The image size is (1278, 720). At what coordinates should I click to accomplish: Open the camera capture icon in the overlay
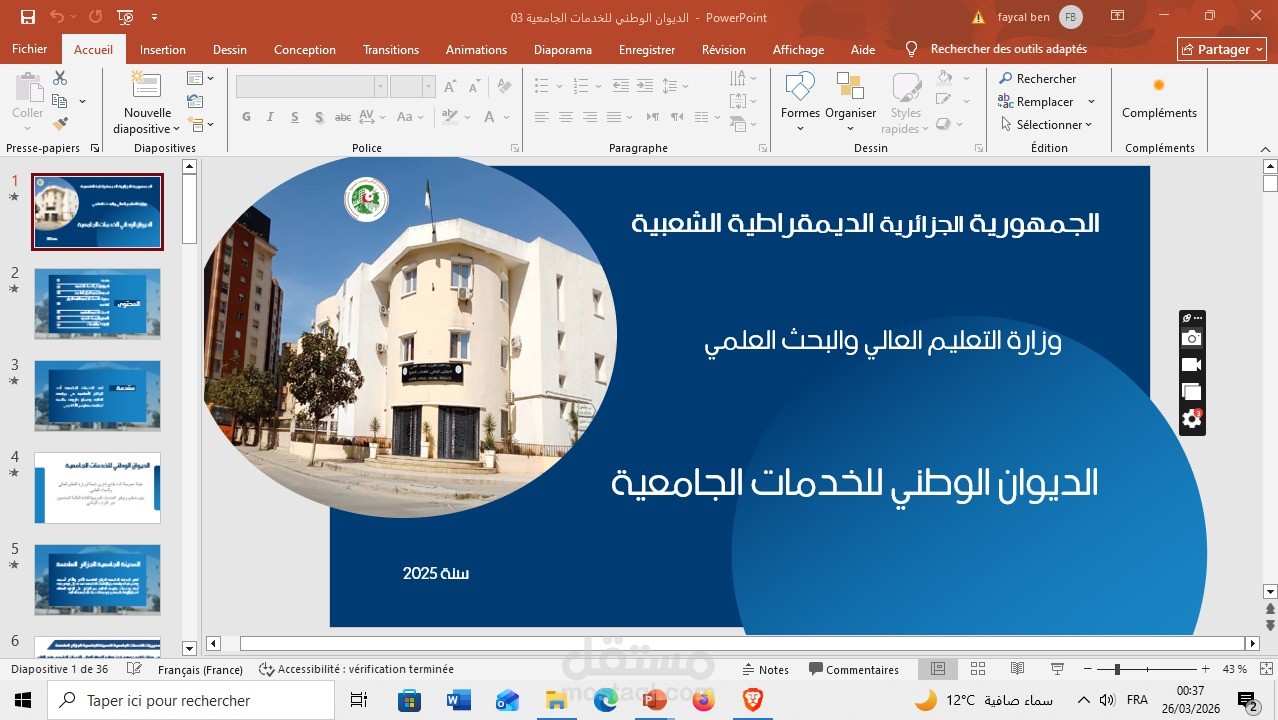[1190, 338]
